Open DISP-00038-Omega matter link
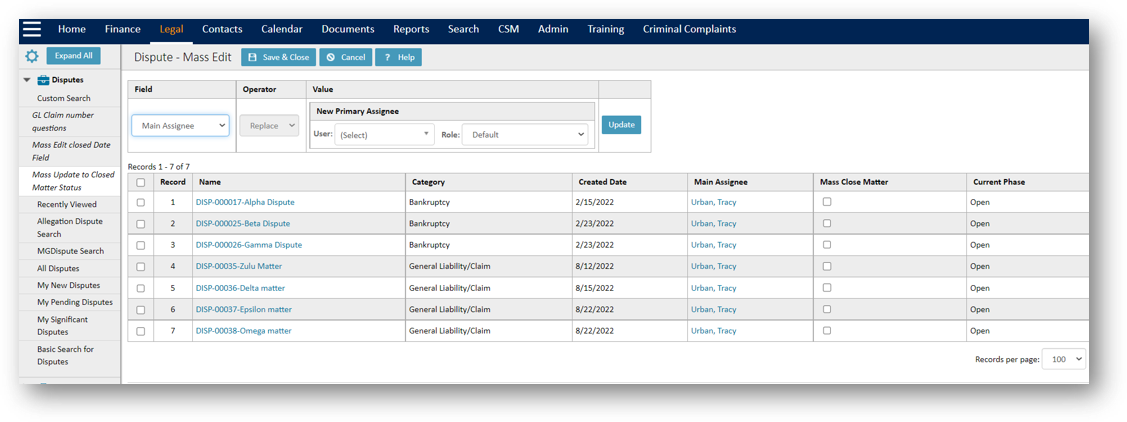1127x422 pixels. [244, 331]
